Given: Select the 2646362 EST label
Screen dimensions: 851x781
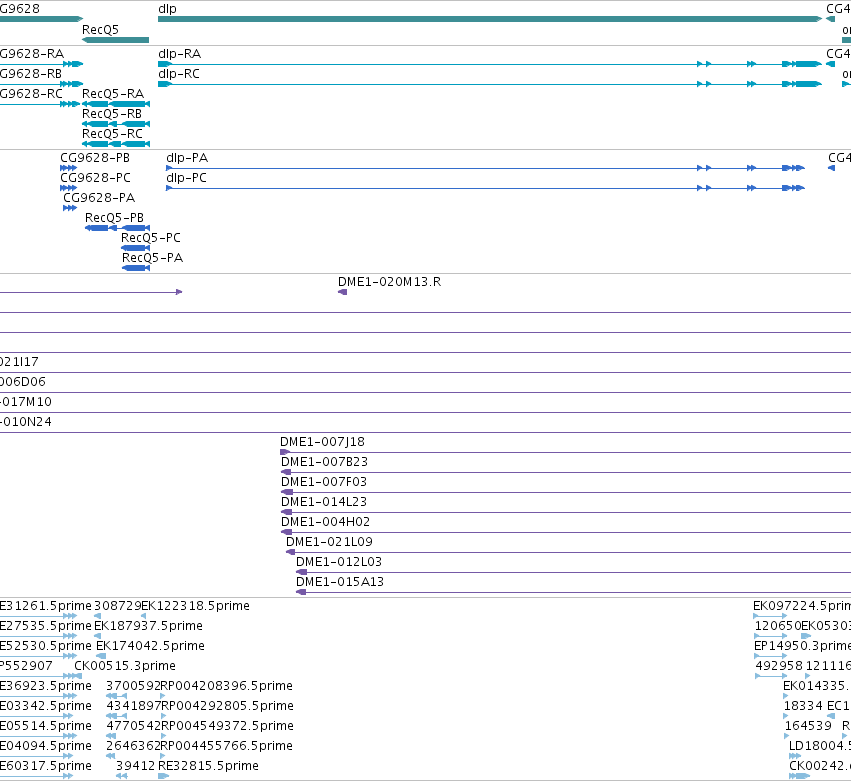Looking at the screenshot, I should tap(134, 746).
